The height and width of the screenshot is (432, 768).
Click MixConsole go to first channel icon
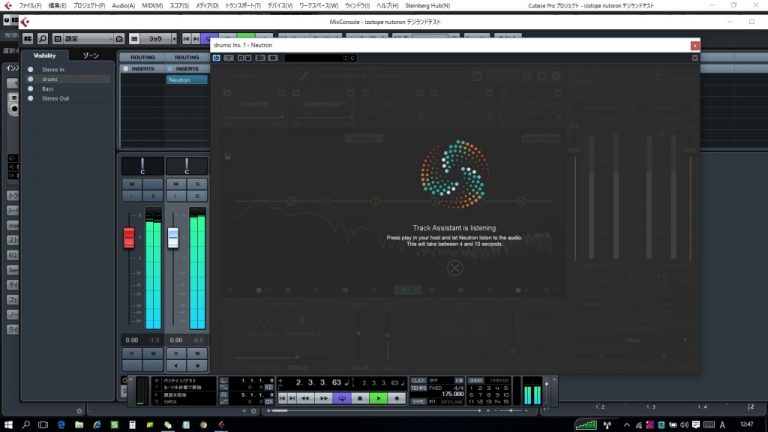coord(186,38)
